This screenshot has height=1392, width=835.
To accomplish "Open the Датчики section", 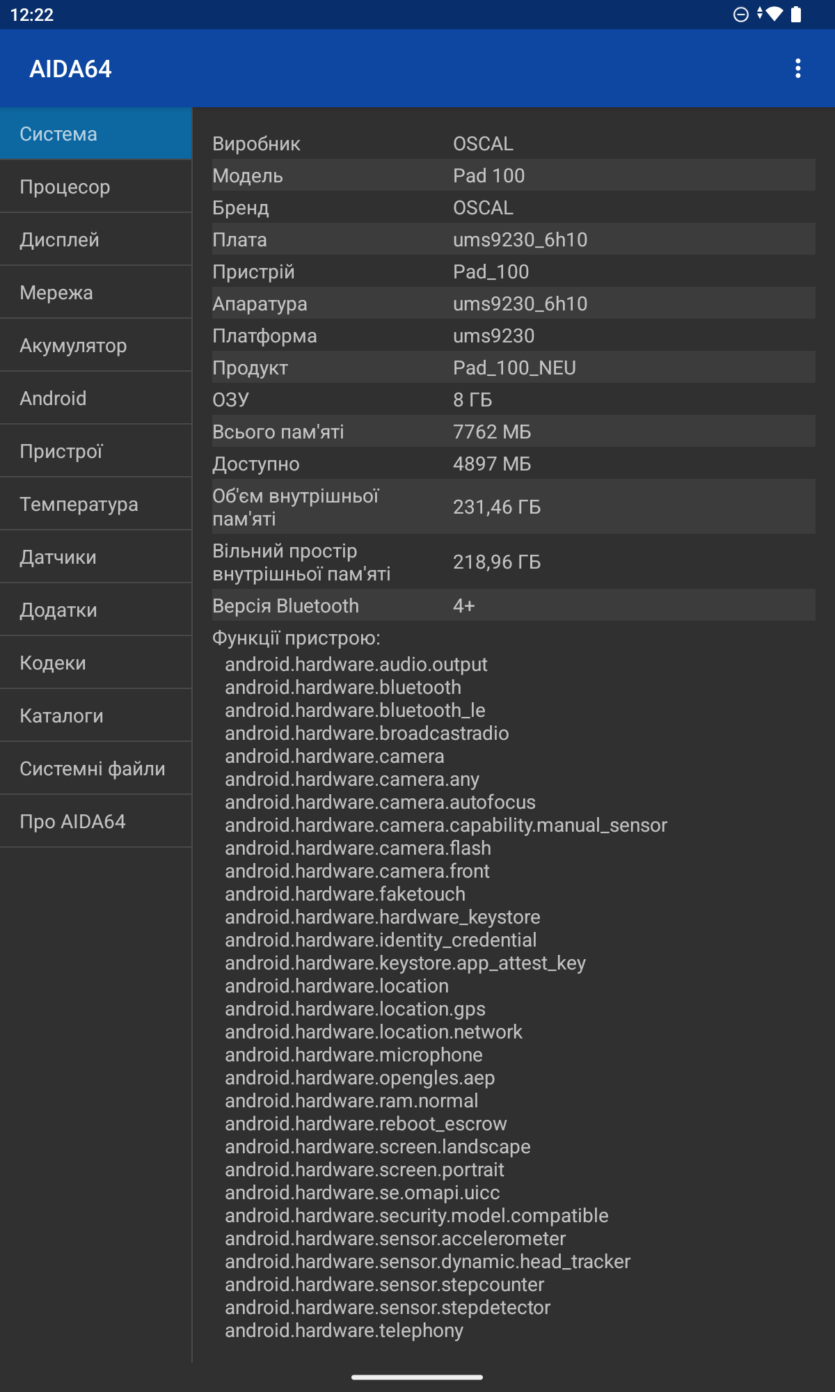I will pos(96,557).
